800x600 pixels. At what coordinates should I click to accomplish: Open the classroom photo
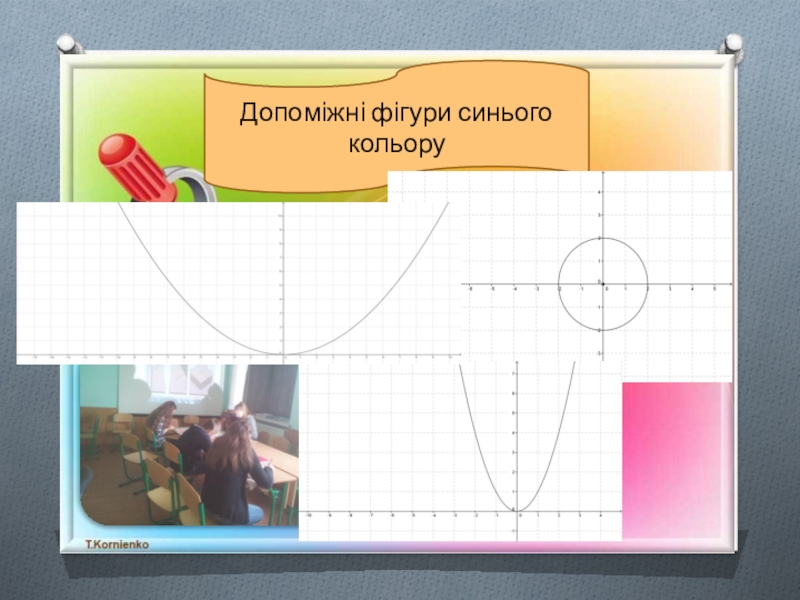pyautogui.click(x=188, y=445)
